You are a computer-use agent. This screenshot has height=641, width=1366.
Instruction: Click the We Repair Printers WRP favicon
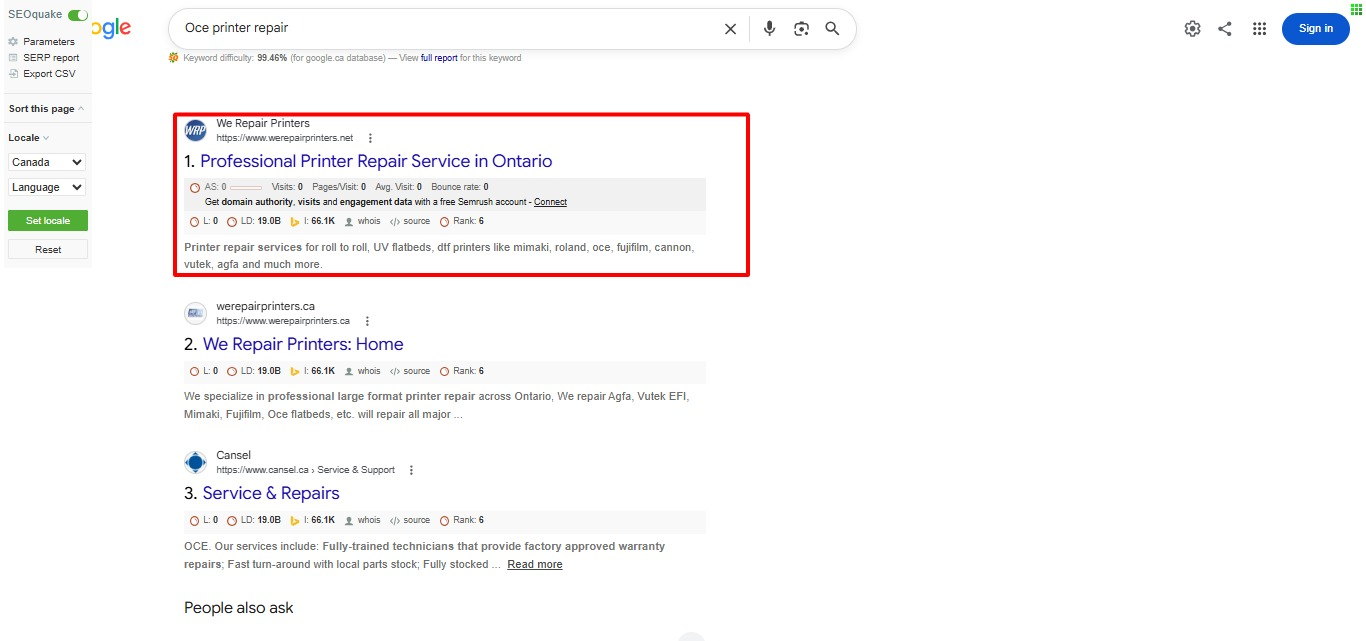[x=195, y=131]
